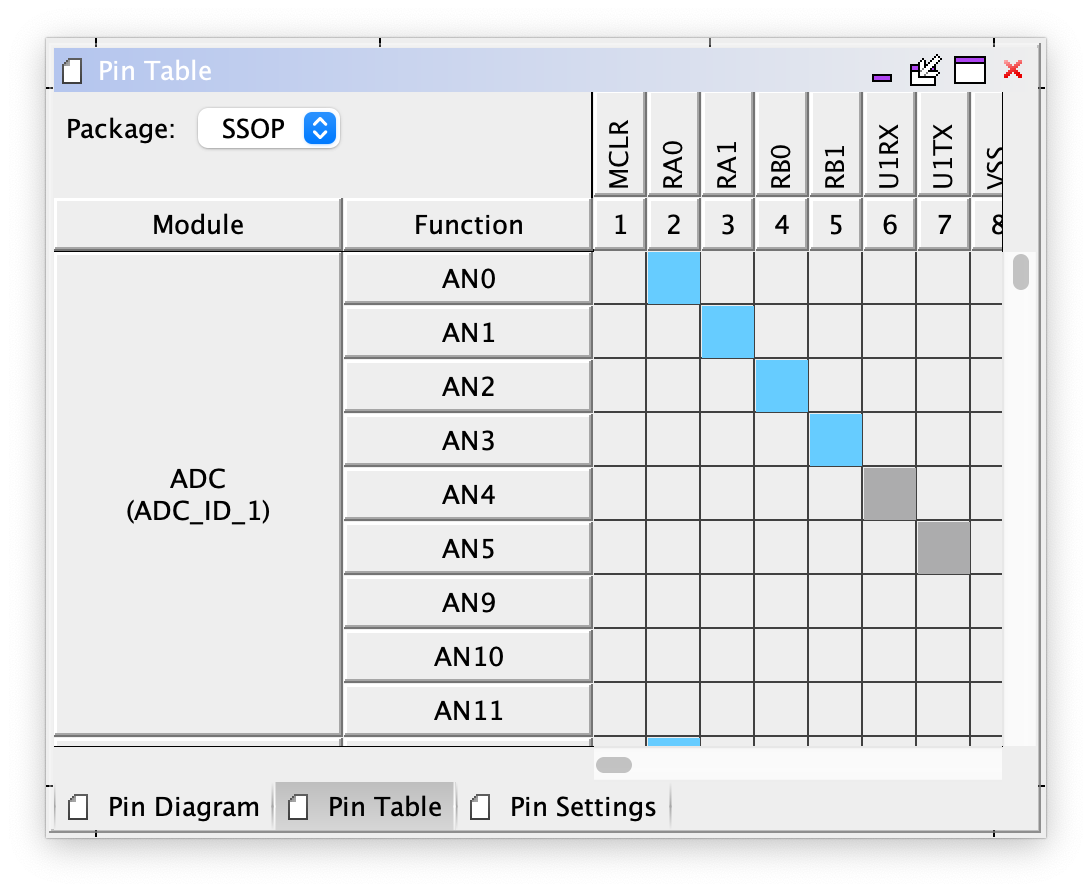1092x892 pixels.
Task: Click the undock Pin Table icon
Action: 926,70
